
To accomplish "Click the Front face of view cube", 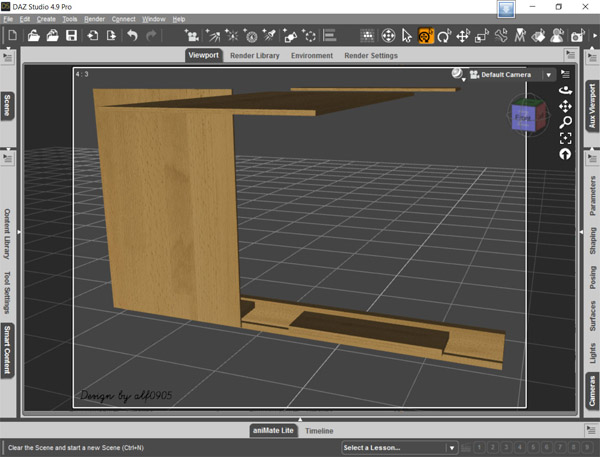I will click(524, 116).
